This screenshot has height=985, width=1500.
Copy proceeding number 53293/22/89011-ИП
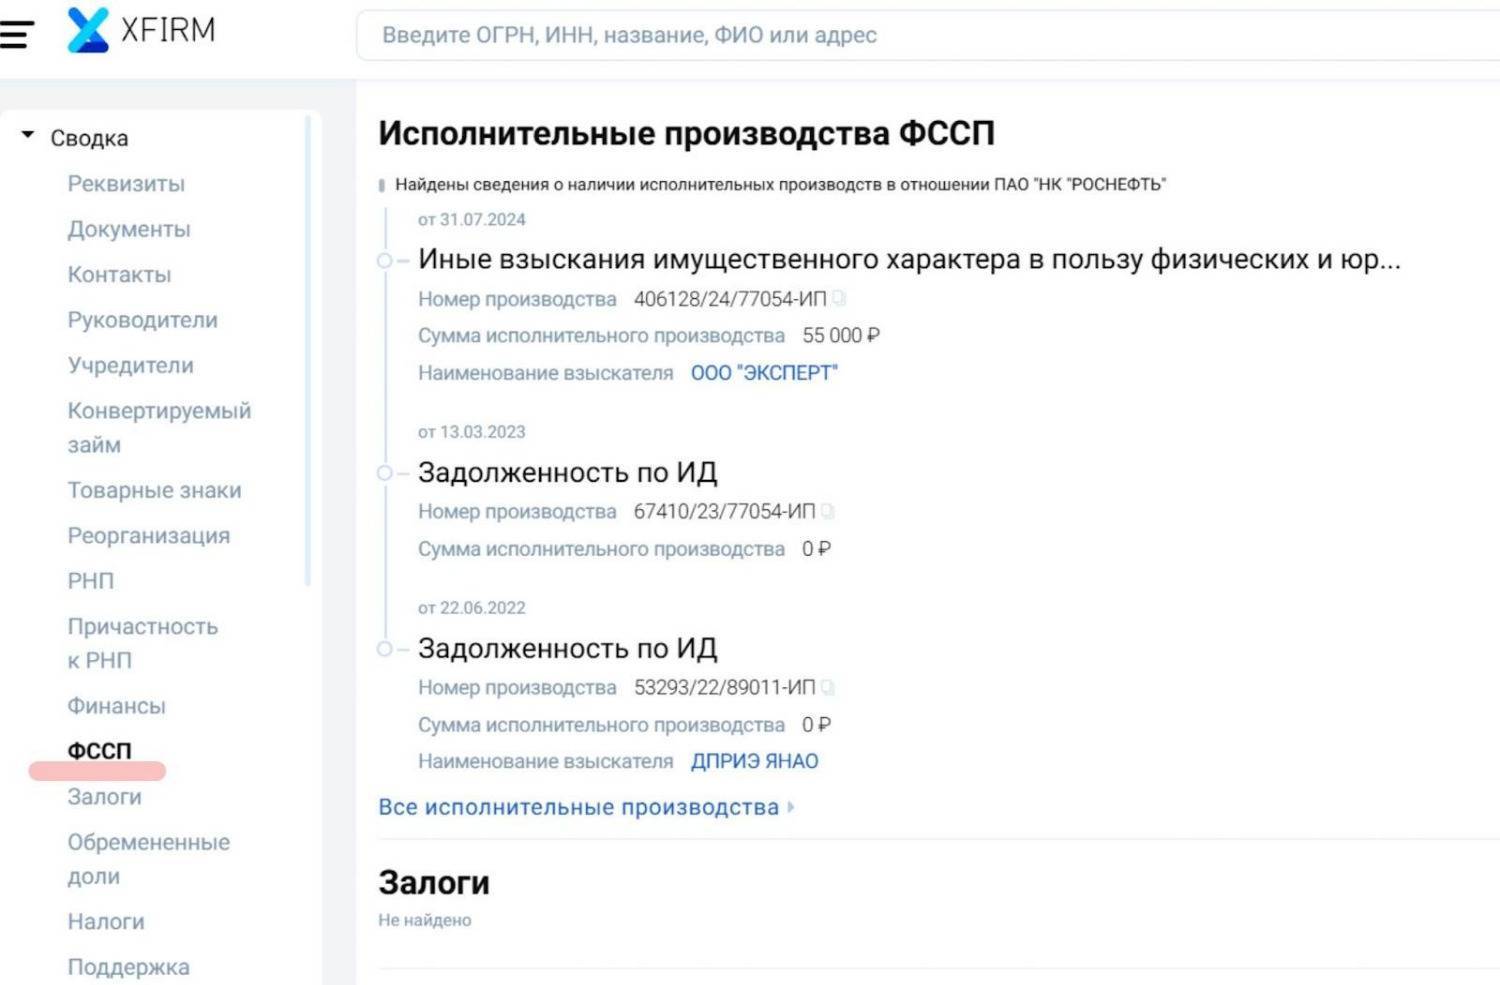pos(827,687)
